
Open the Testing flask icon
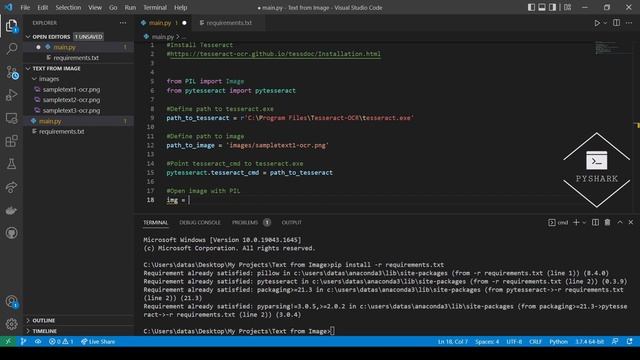click(11, 164)
